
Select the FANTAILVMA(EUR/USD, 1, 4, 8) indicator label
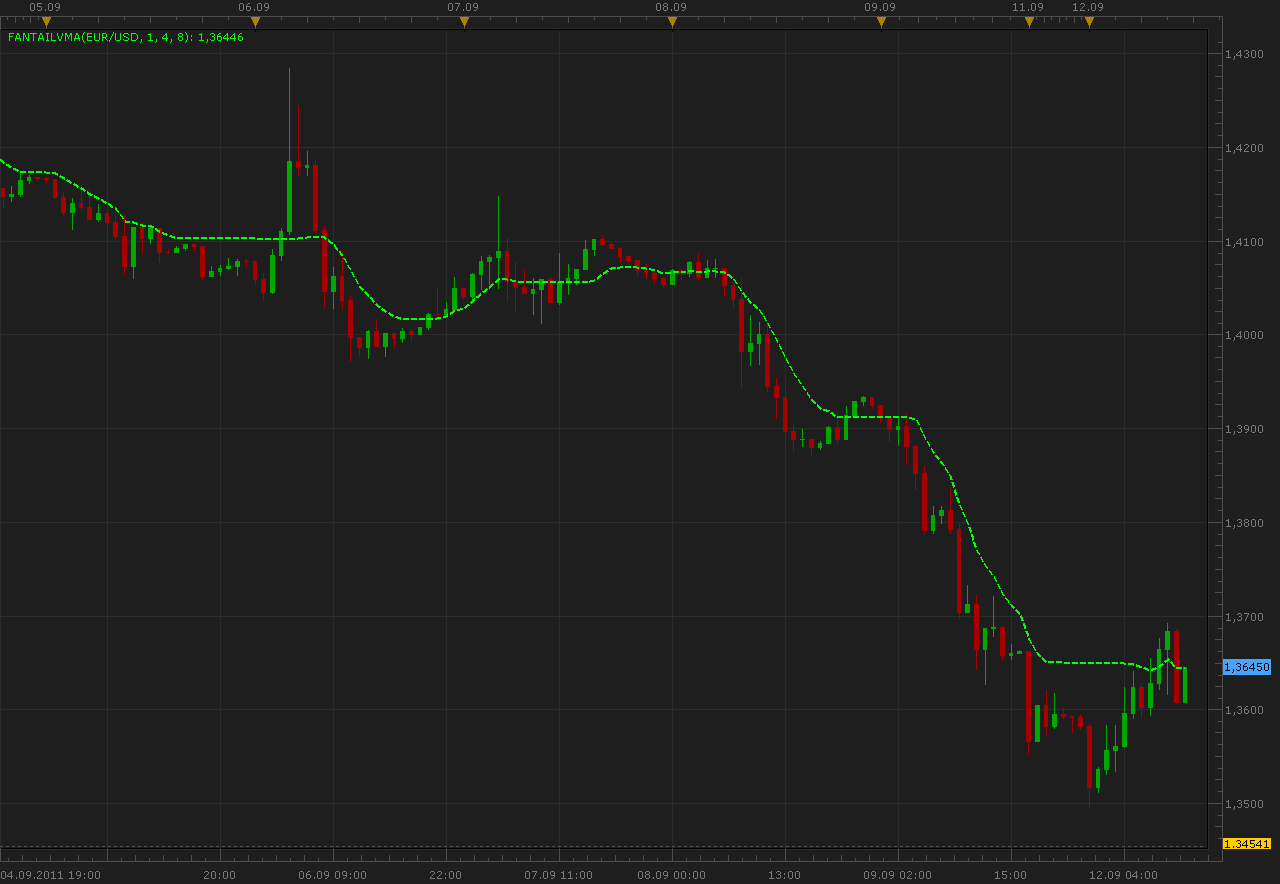tap(126, 38)
